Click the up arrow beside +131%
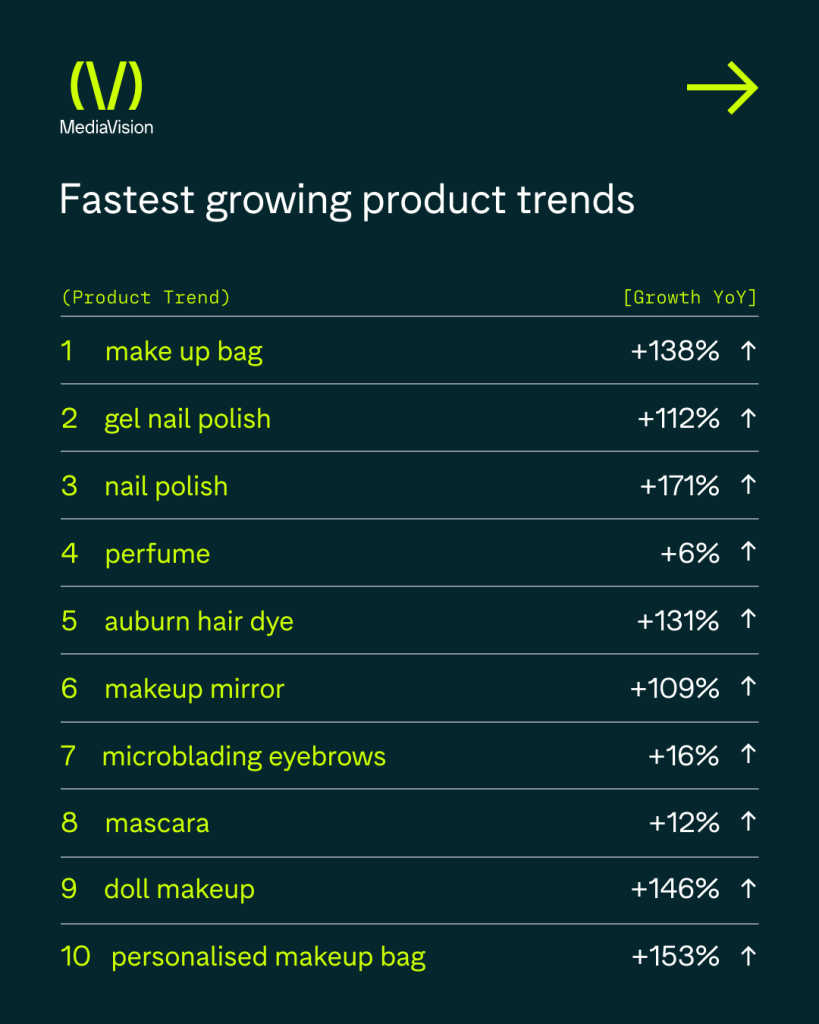819x1024 pixels. 747,620
